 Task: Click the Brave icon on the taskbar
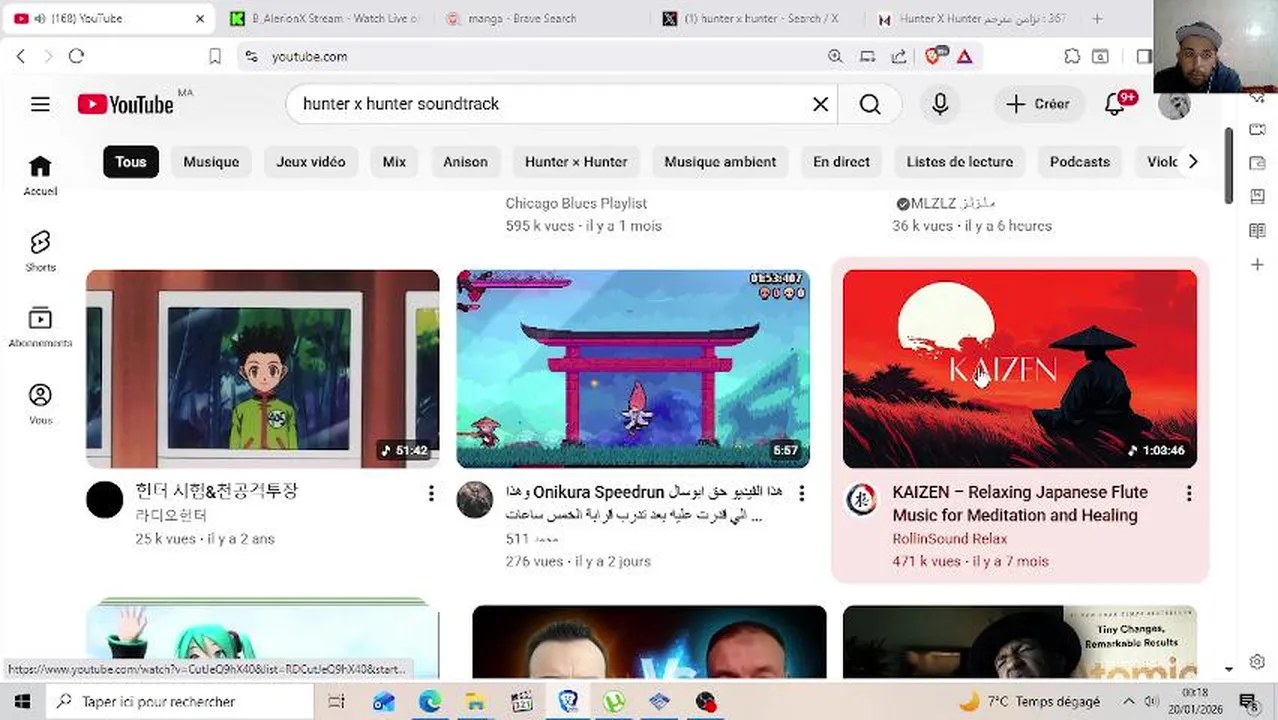[x=568, y=701]
